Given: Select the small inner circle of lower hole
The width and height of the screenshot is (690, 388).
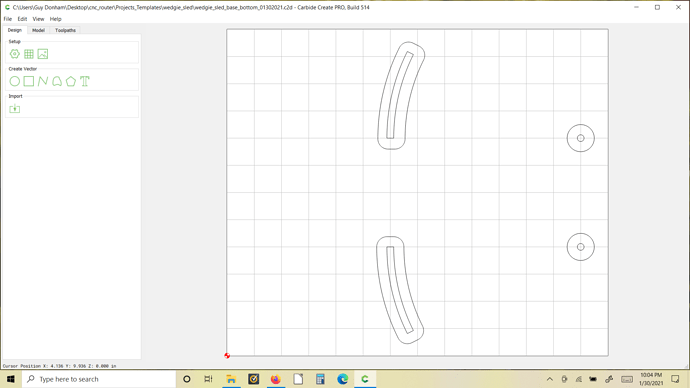Looking at the screenshot, I should point(581,247).
